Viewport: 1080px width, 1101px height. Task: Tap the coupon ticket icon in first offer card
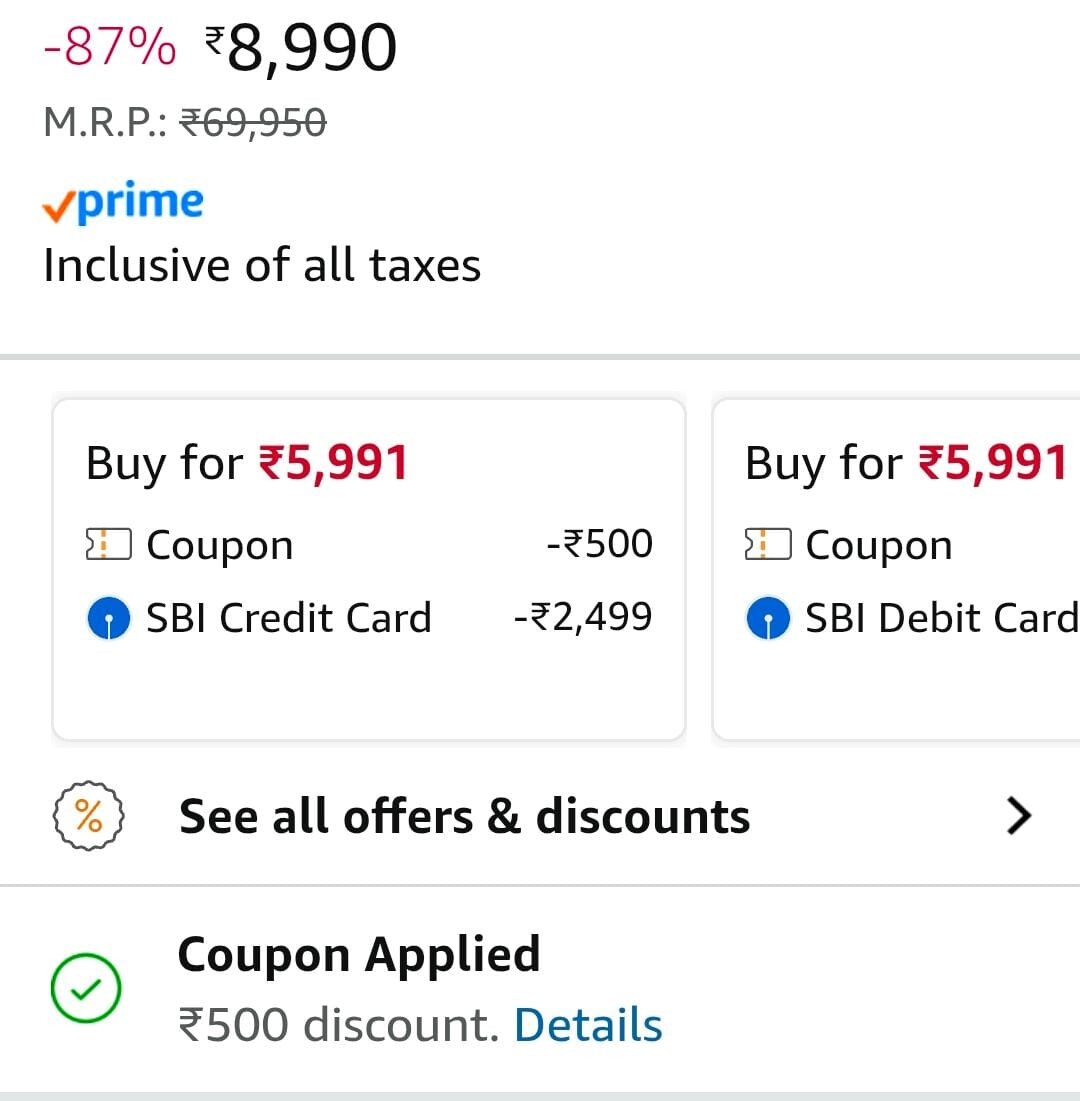(x=108, y=545)
